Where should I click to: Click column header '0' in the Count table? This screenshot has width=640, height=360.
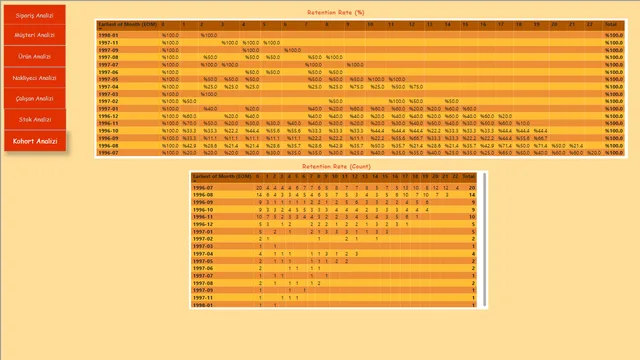pyautogui.click(x=258, y=176)
